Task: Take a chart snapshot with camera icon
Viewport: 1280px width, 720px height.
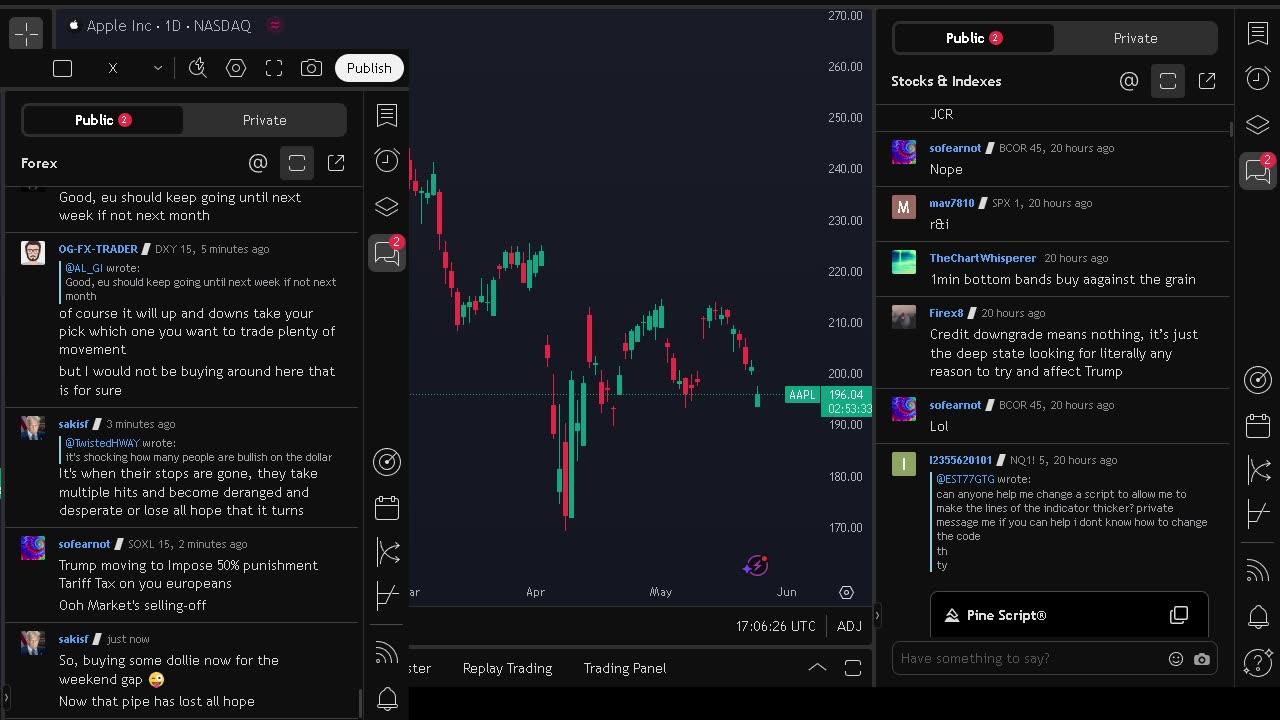Action: 311,68
